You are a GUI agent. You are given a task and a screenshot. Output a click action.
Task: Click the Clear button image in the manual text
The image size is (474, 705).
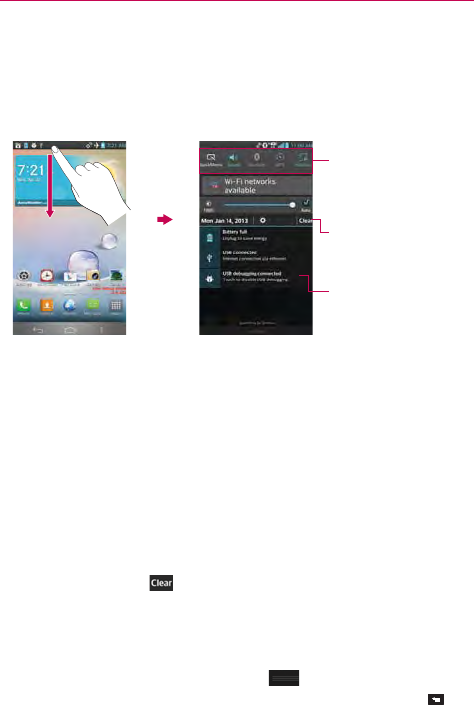pyautogui.click(x=161, y=583)
